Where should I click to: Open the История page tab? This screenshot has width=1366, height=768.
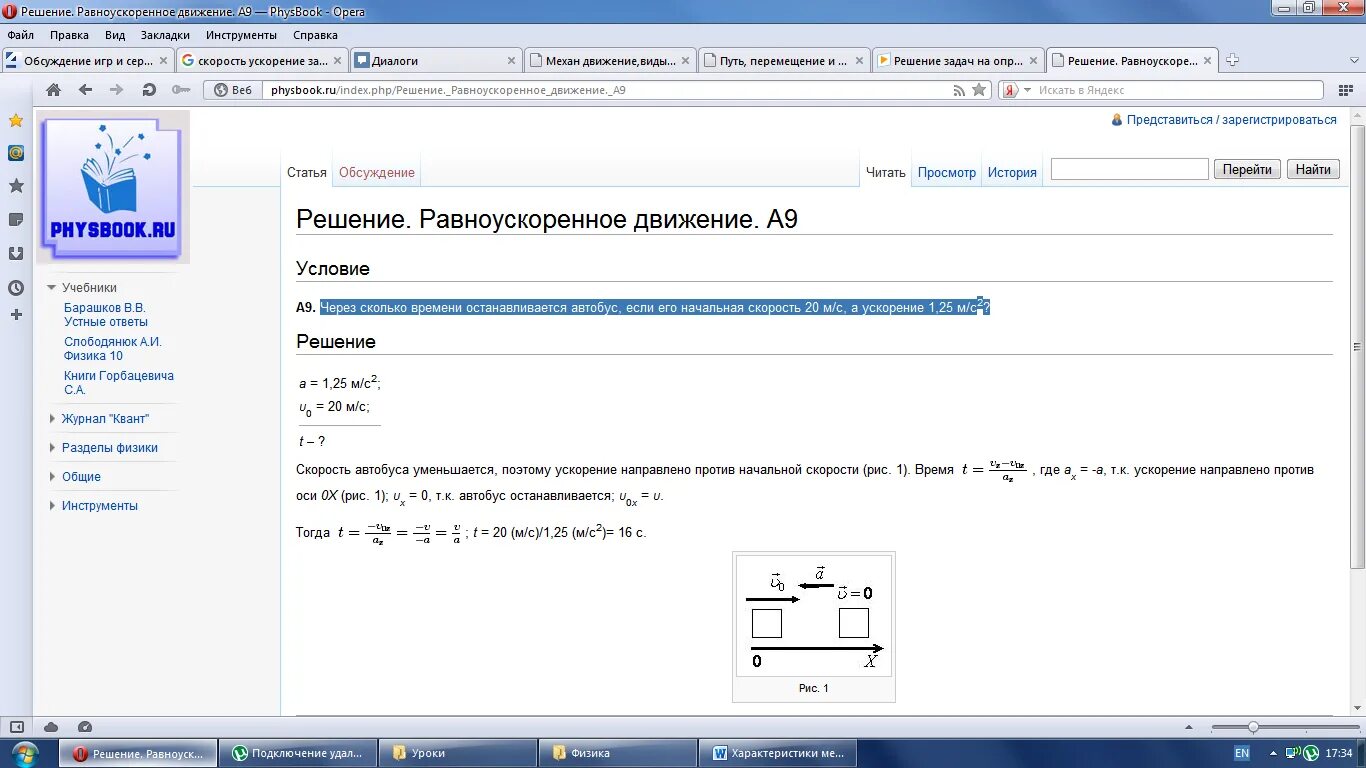[1012, 172]
